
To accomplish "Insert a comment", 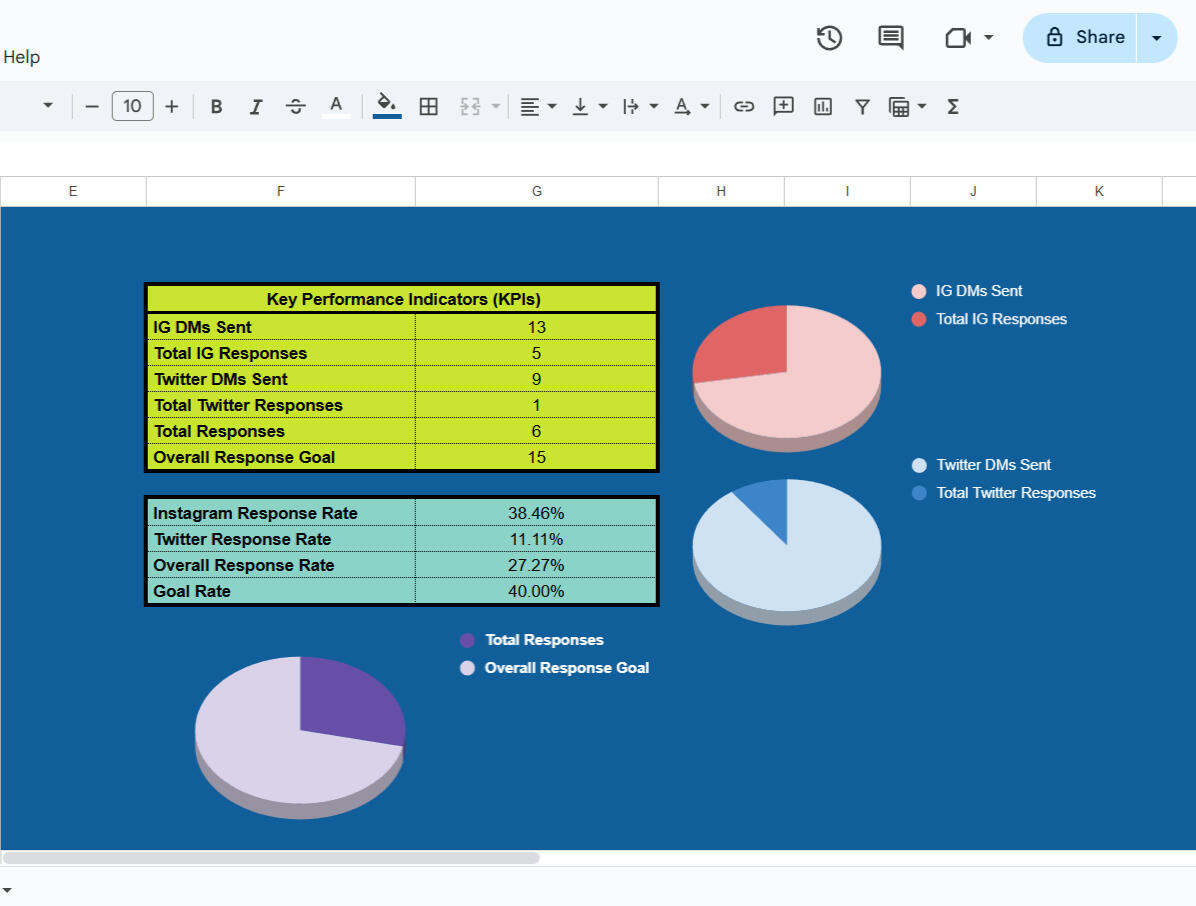I will (x=783, y=106).
